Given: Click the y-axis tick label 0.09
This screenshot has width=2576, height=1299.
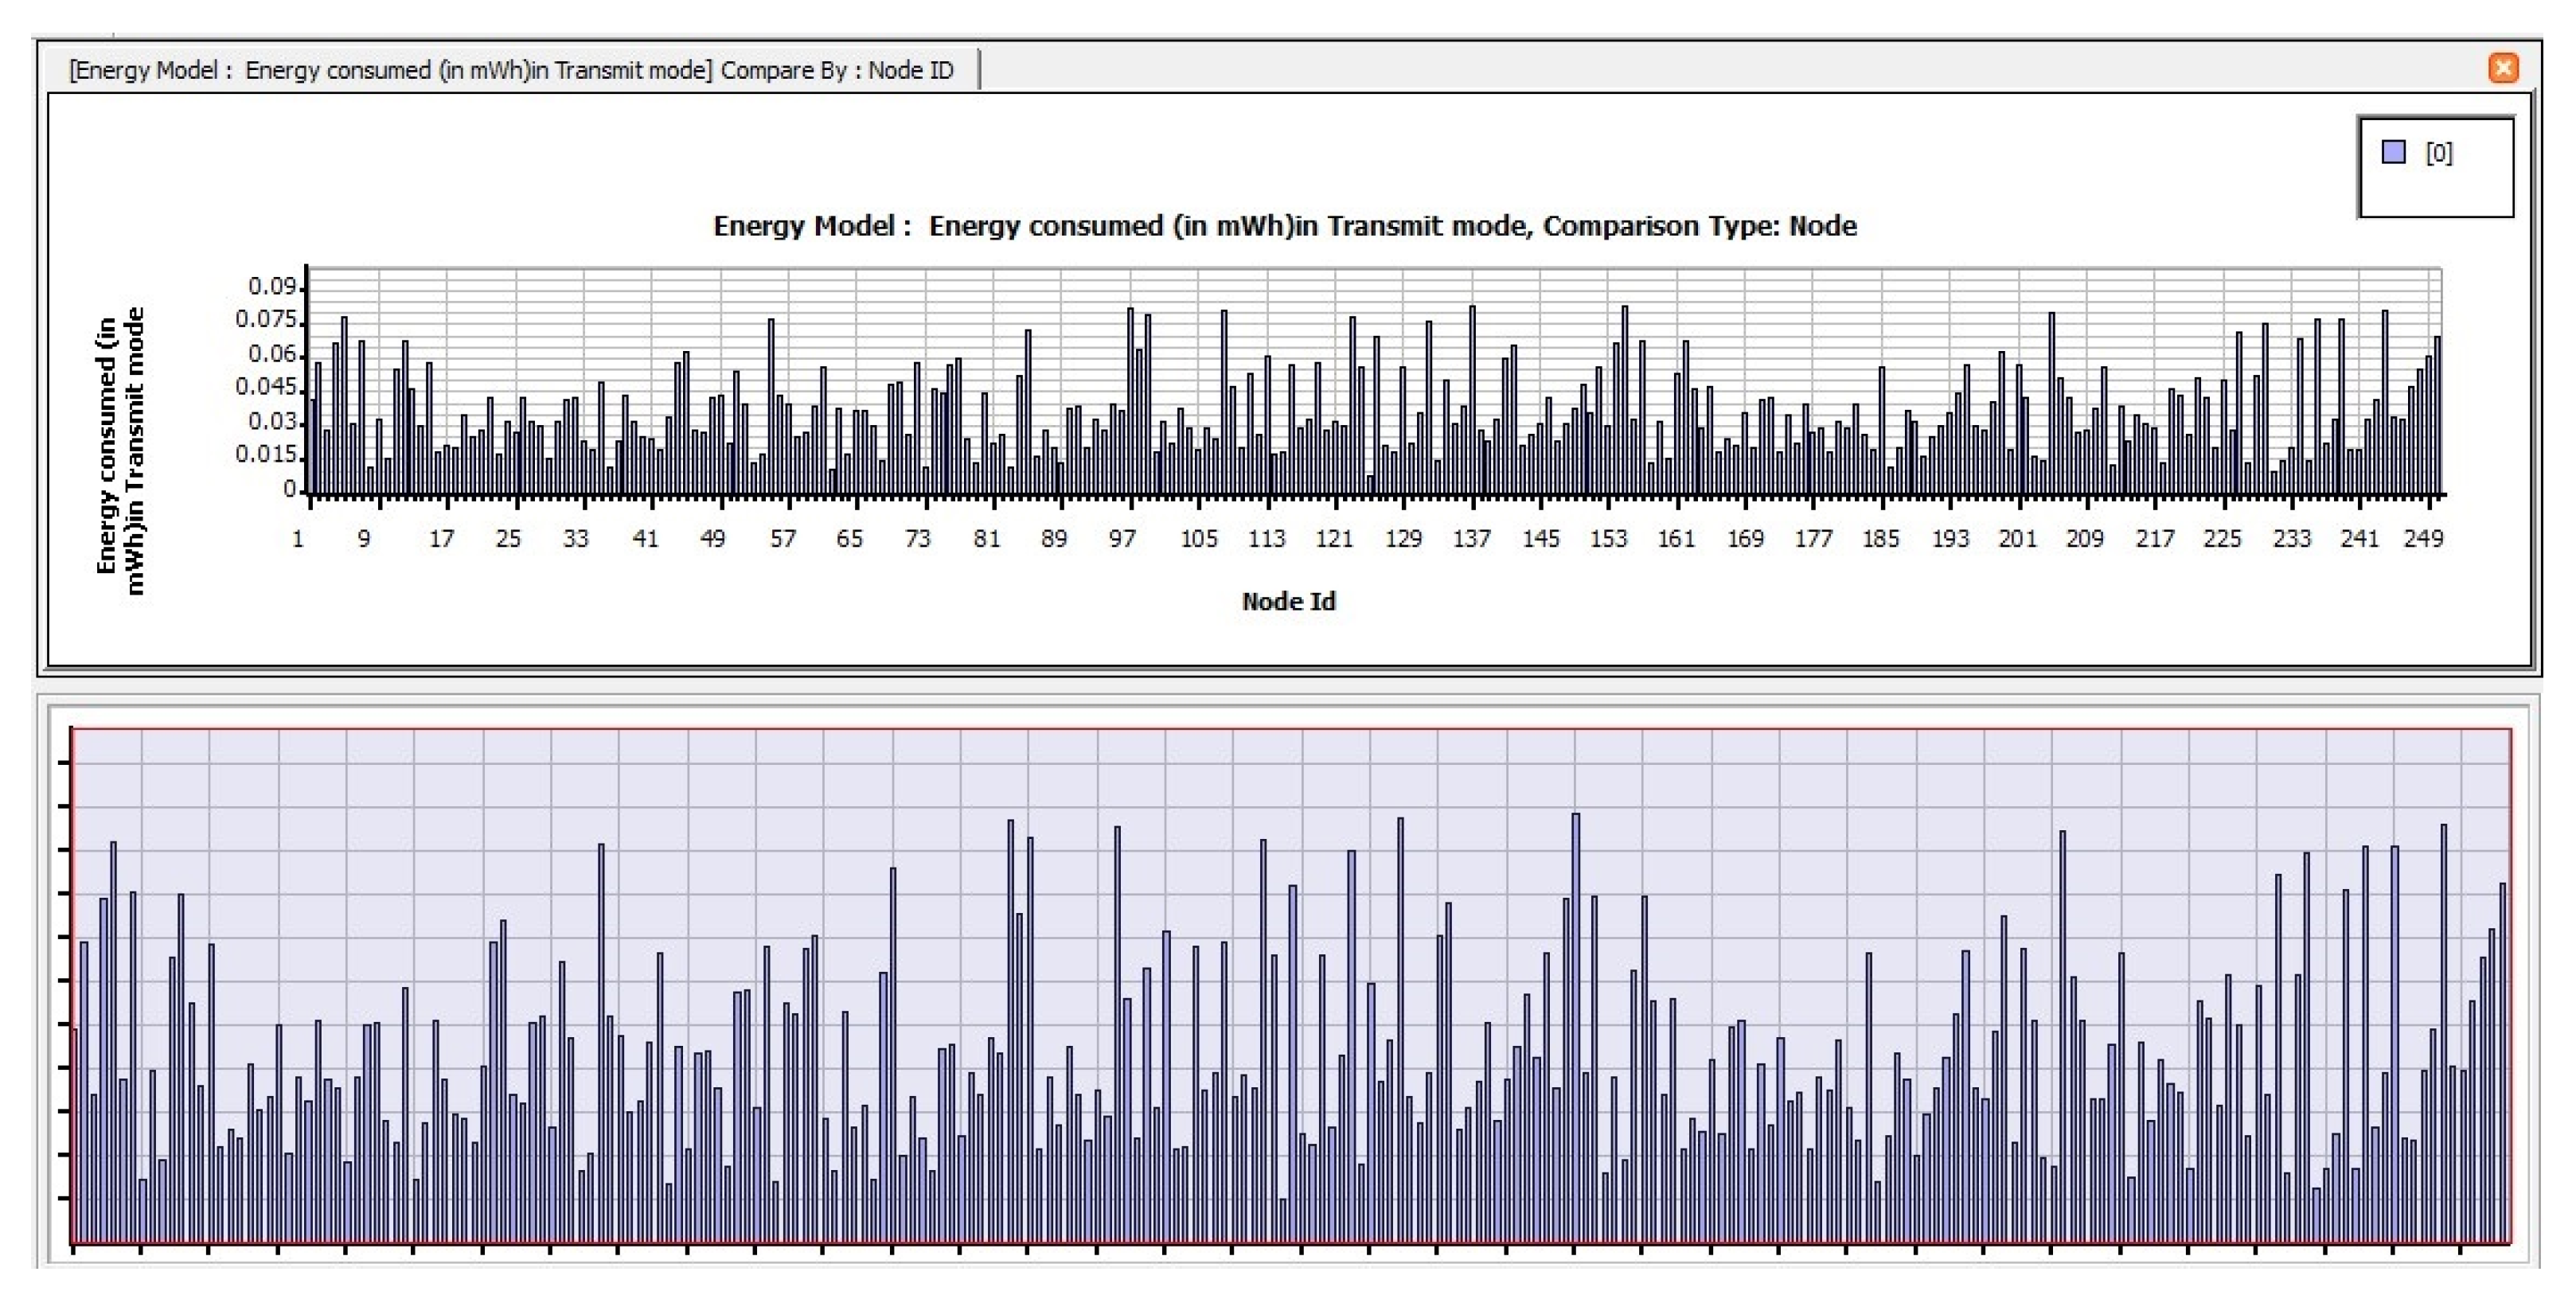Looking at the screenshot, I should 272,286.
